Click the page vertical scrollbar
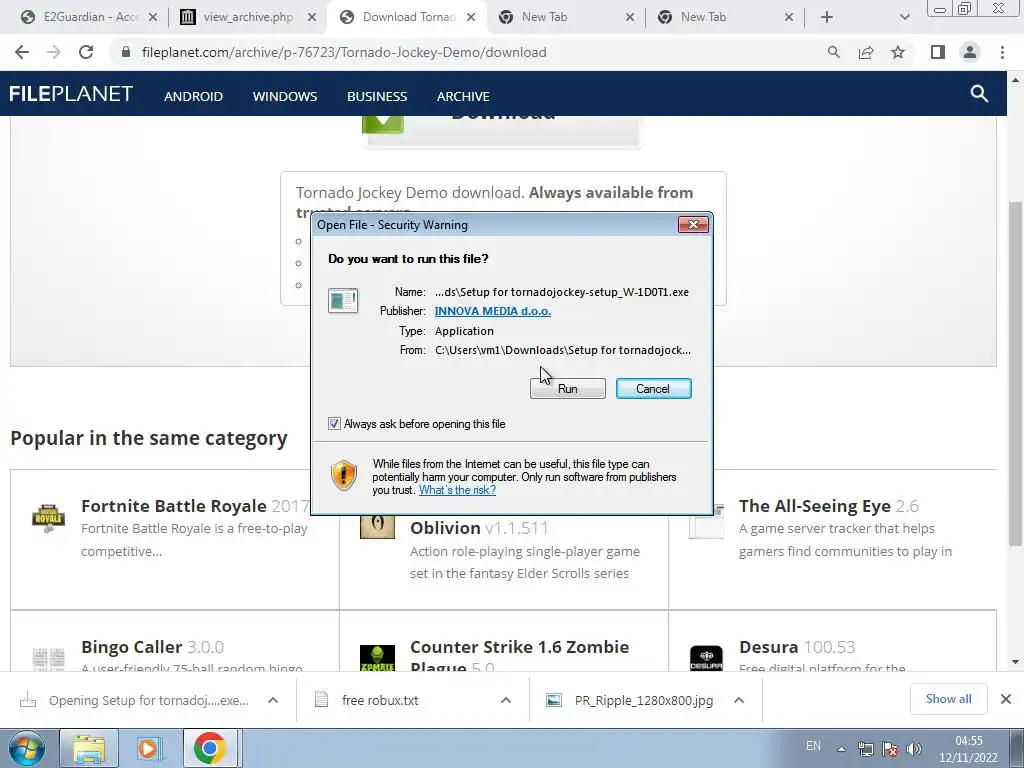The height and width of the screenshot is (768, 1024). coord(1015,372)
